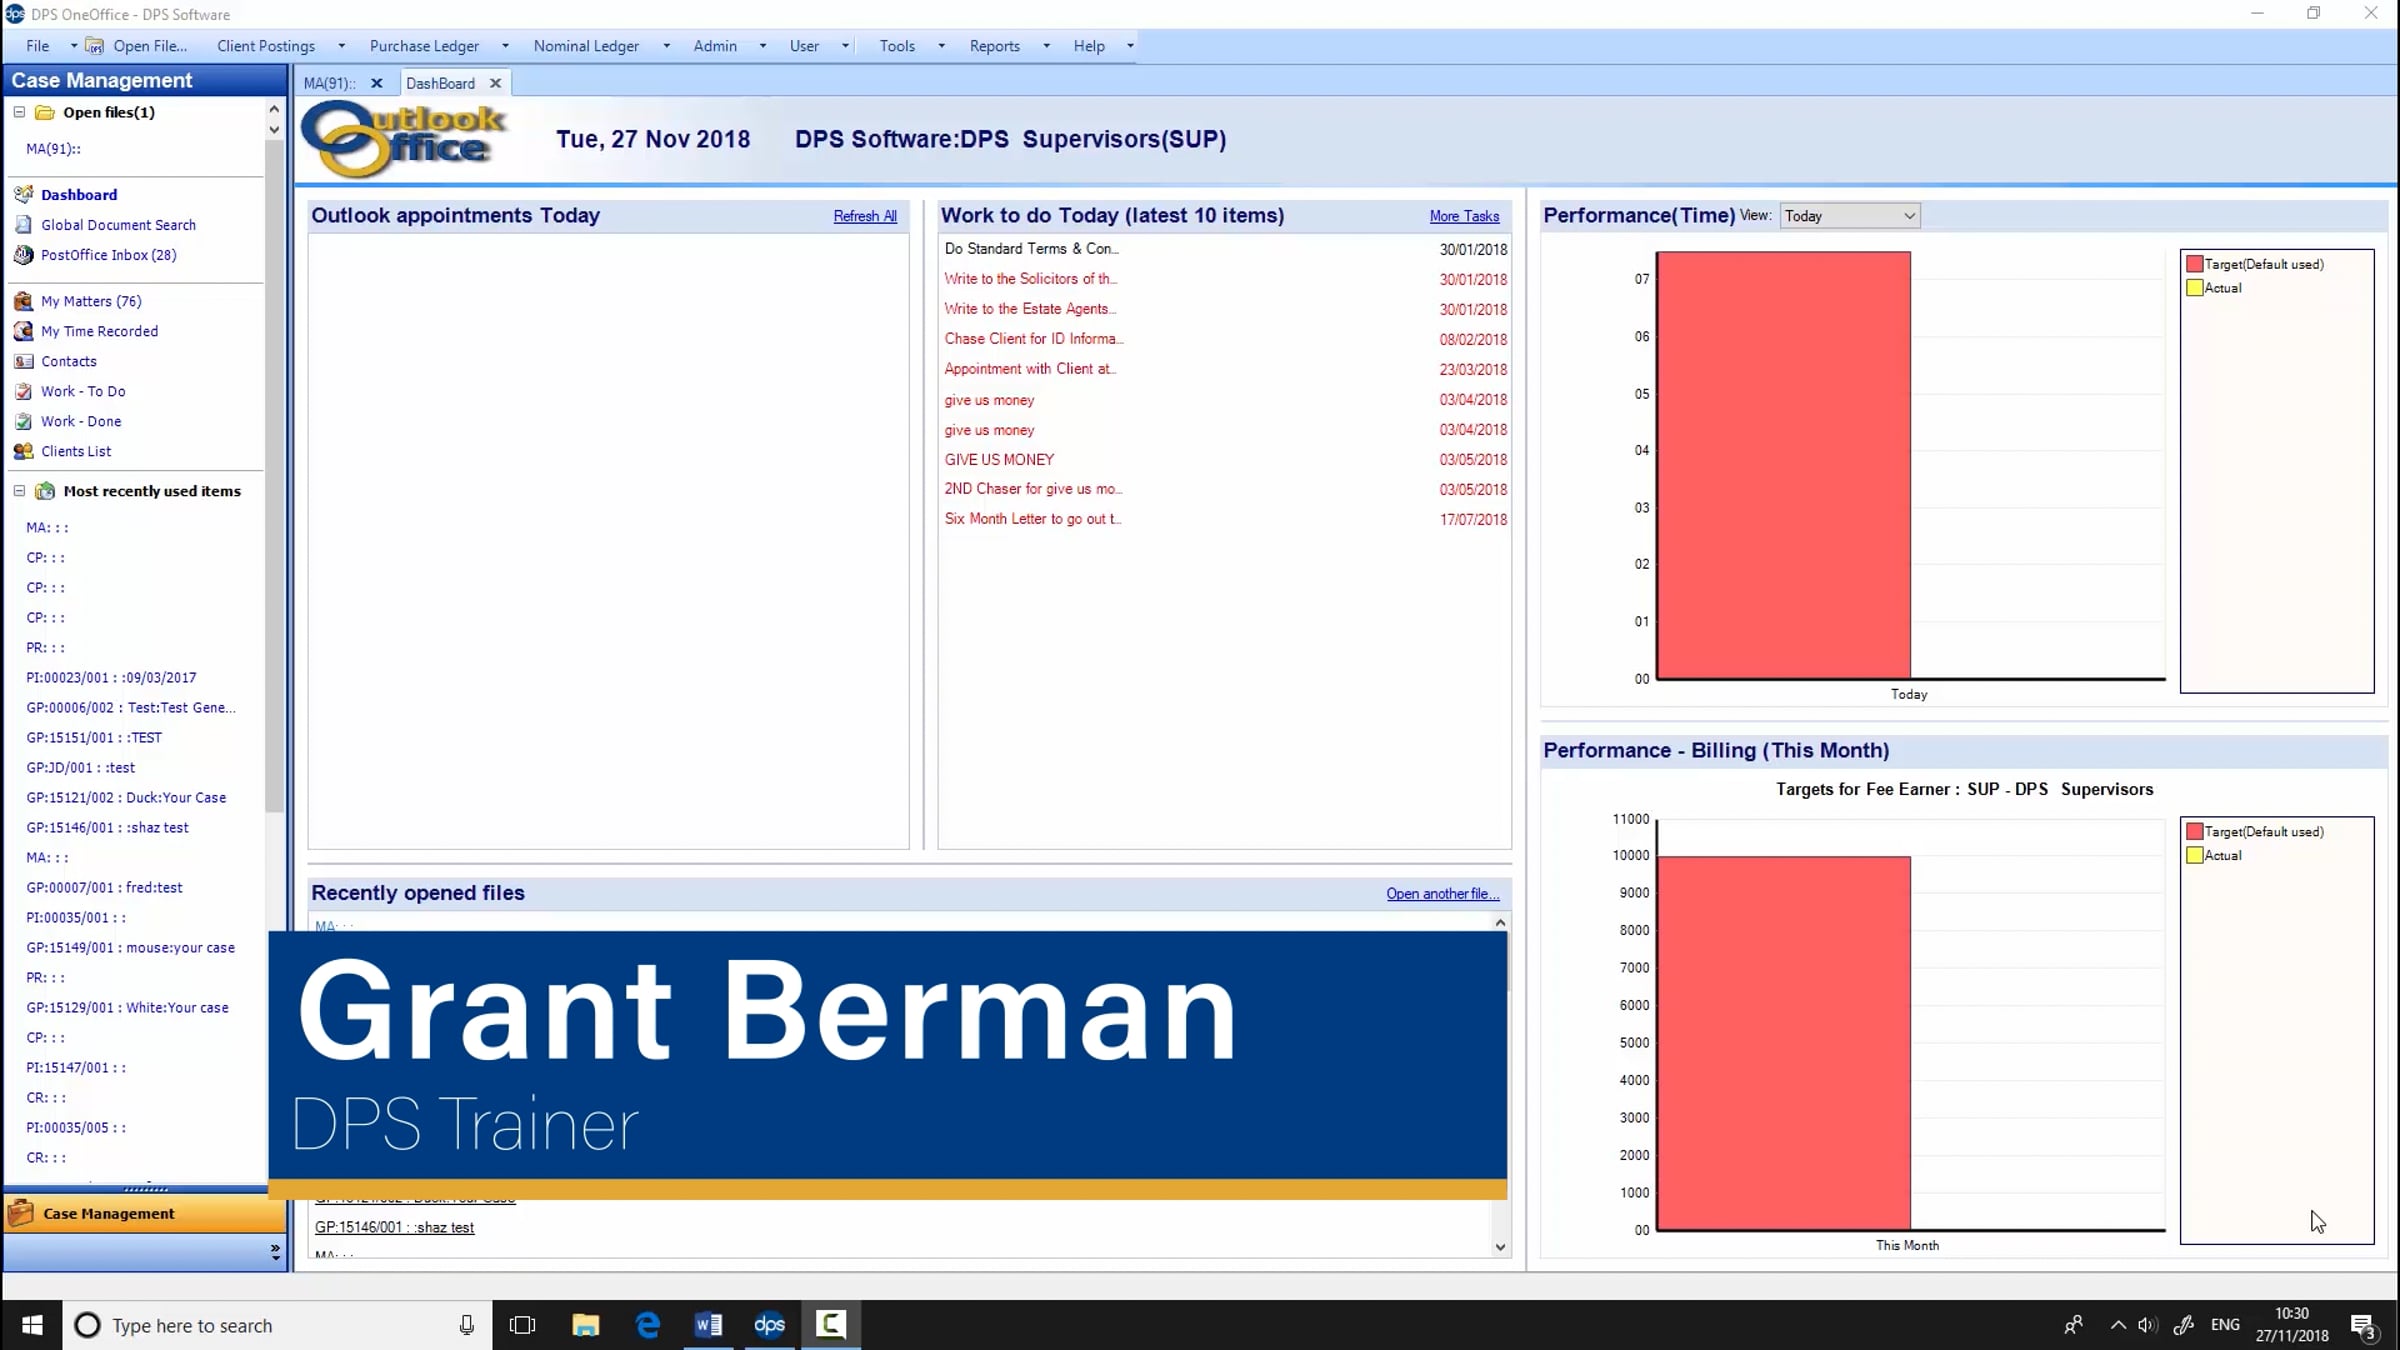Click Target legend swatch in Time chart

click(2195, 264)
